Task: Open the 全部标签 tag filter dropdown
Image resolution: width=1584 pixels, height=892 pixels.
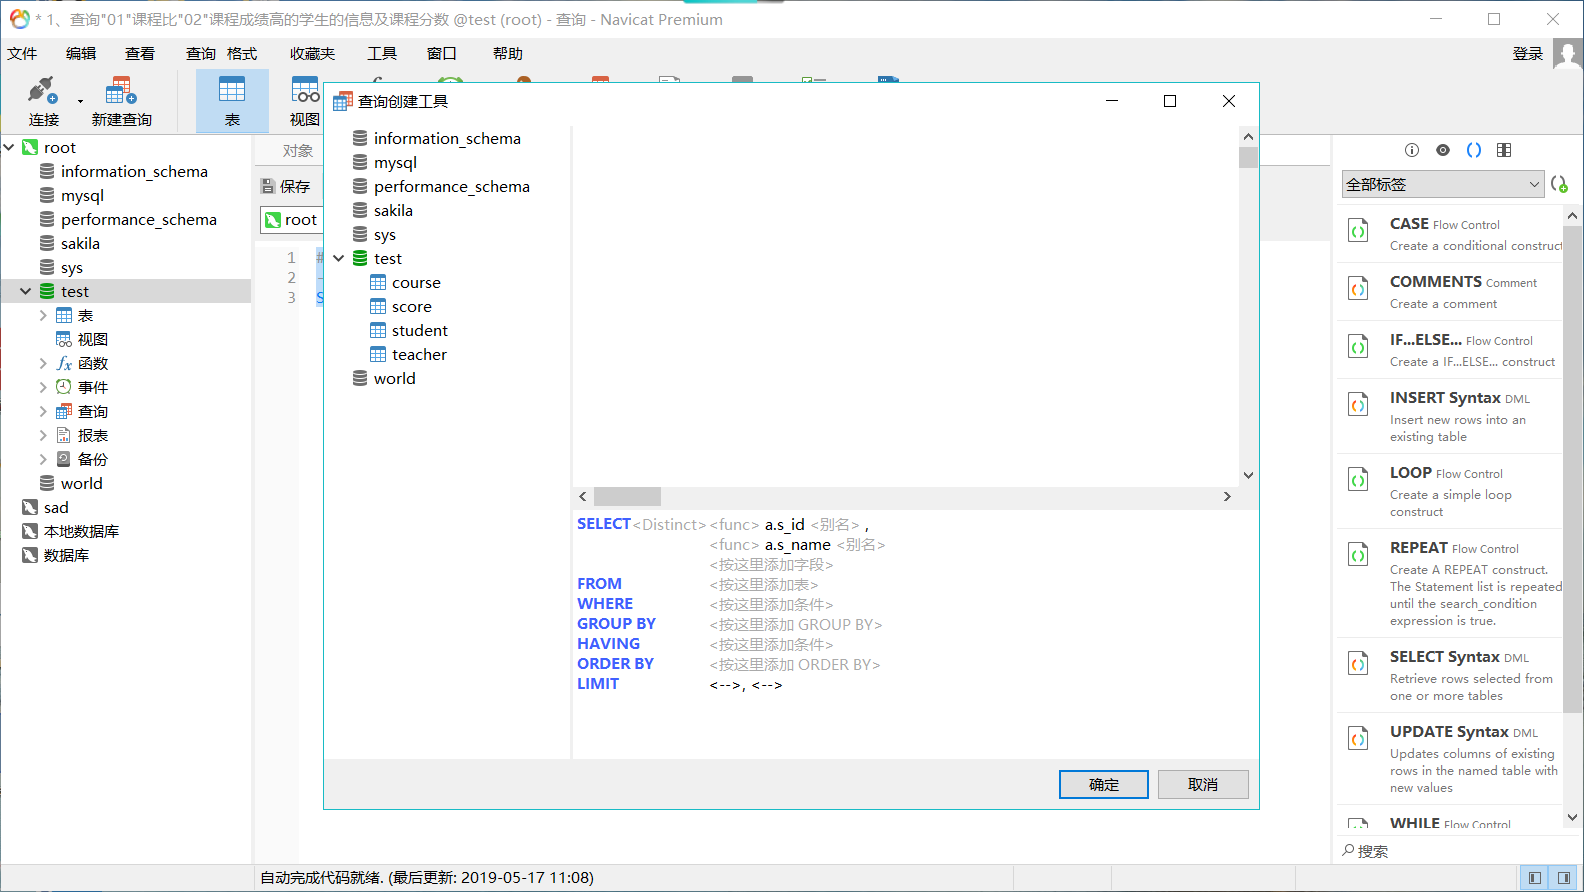Action: (x=1443, y=184)
